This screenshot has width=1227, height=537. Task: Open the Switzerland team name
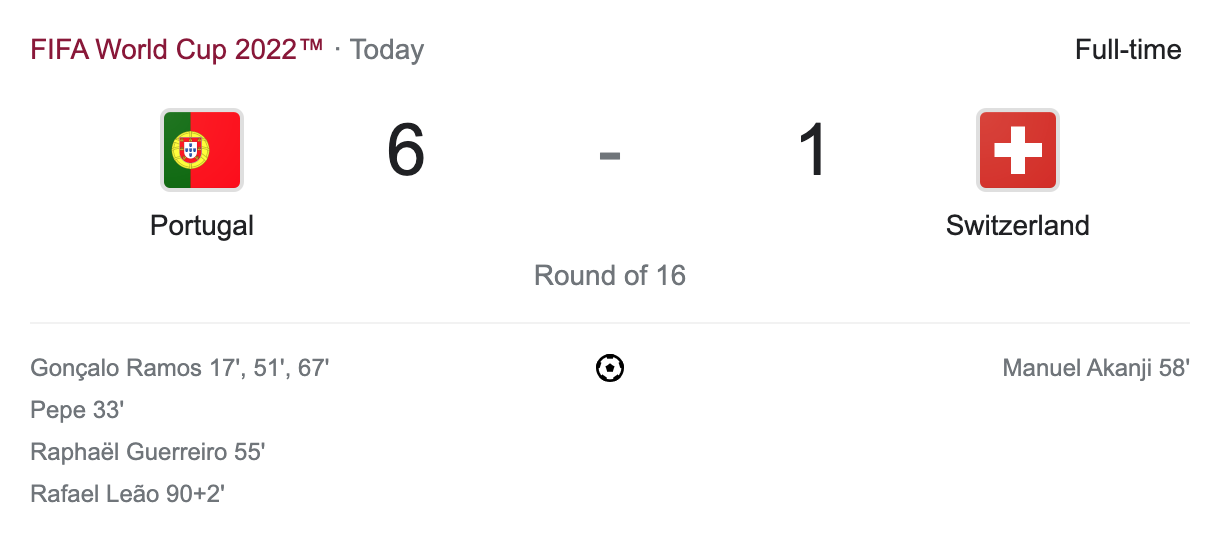click(x=1017, y=225)
